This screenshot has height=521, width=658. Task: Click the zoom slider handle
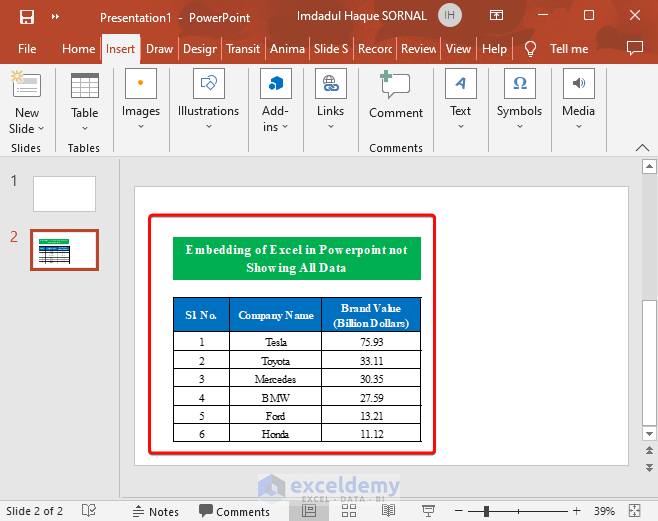pyautogui.click(x=486, y=511)
